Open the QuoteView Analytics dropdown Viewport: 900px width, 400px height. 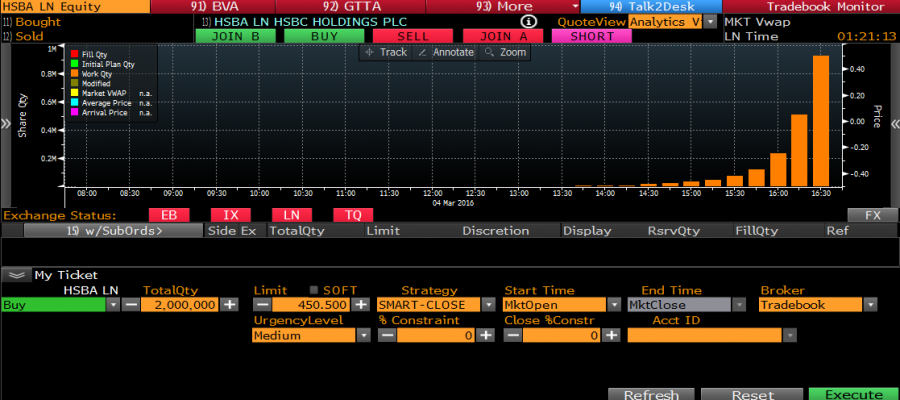[711, 22]
